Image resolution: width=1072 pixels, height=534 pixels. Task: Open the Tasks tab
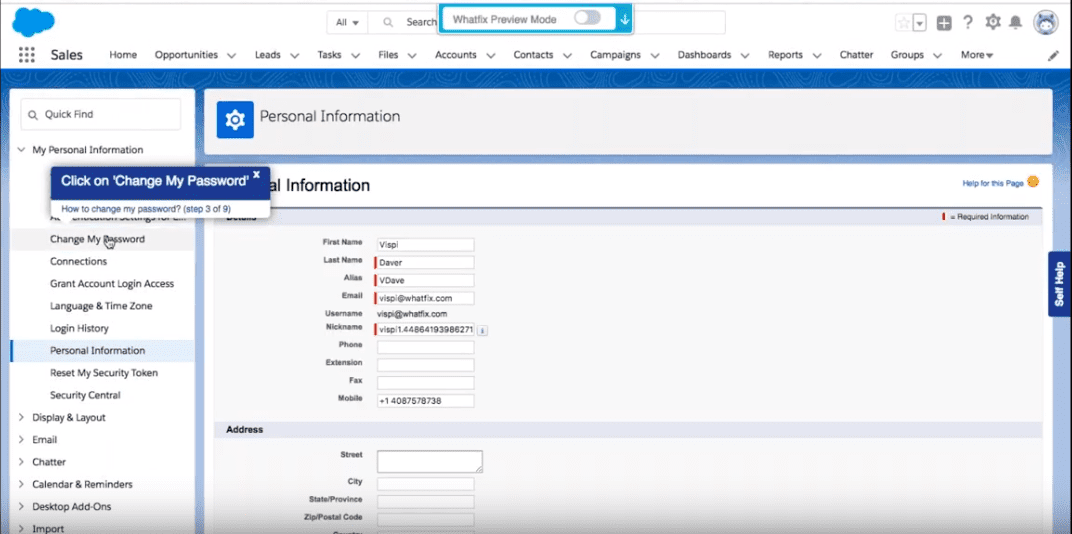point(330,55)
